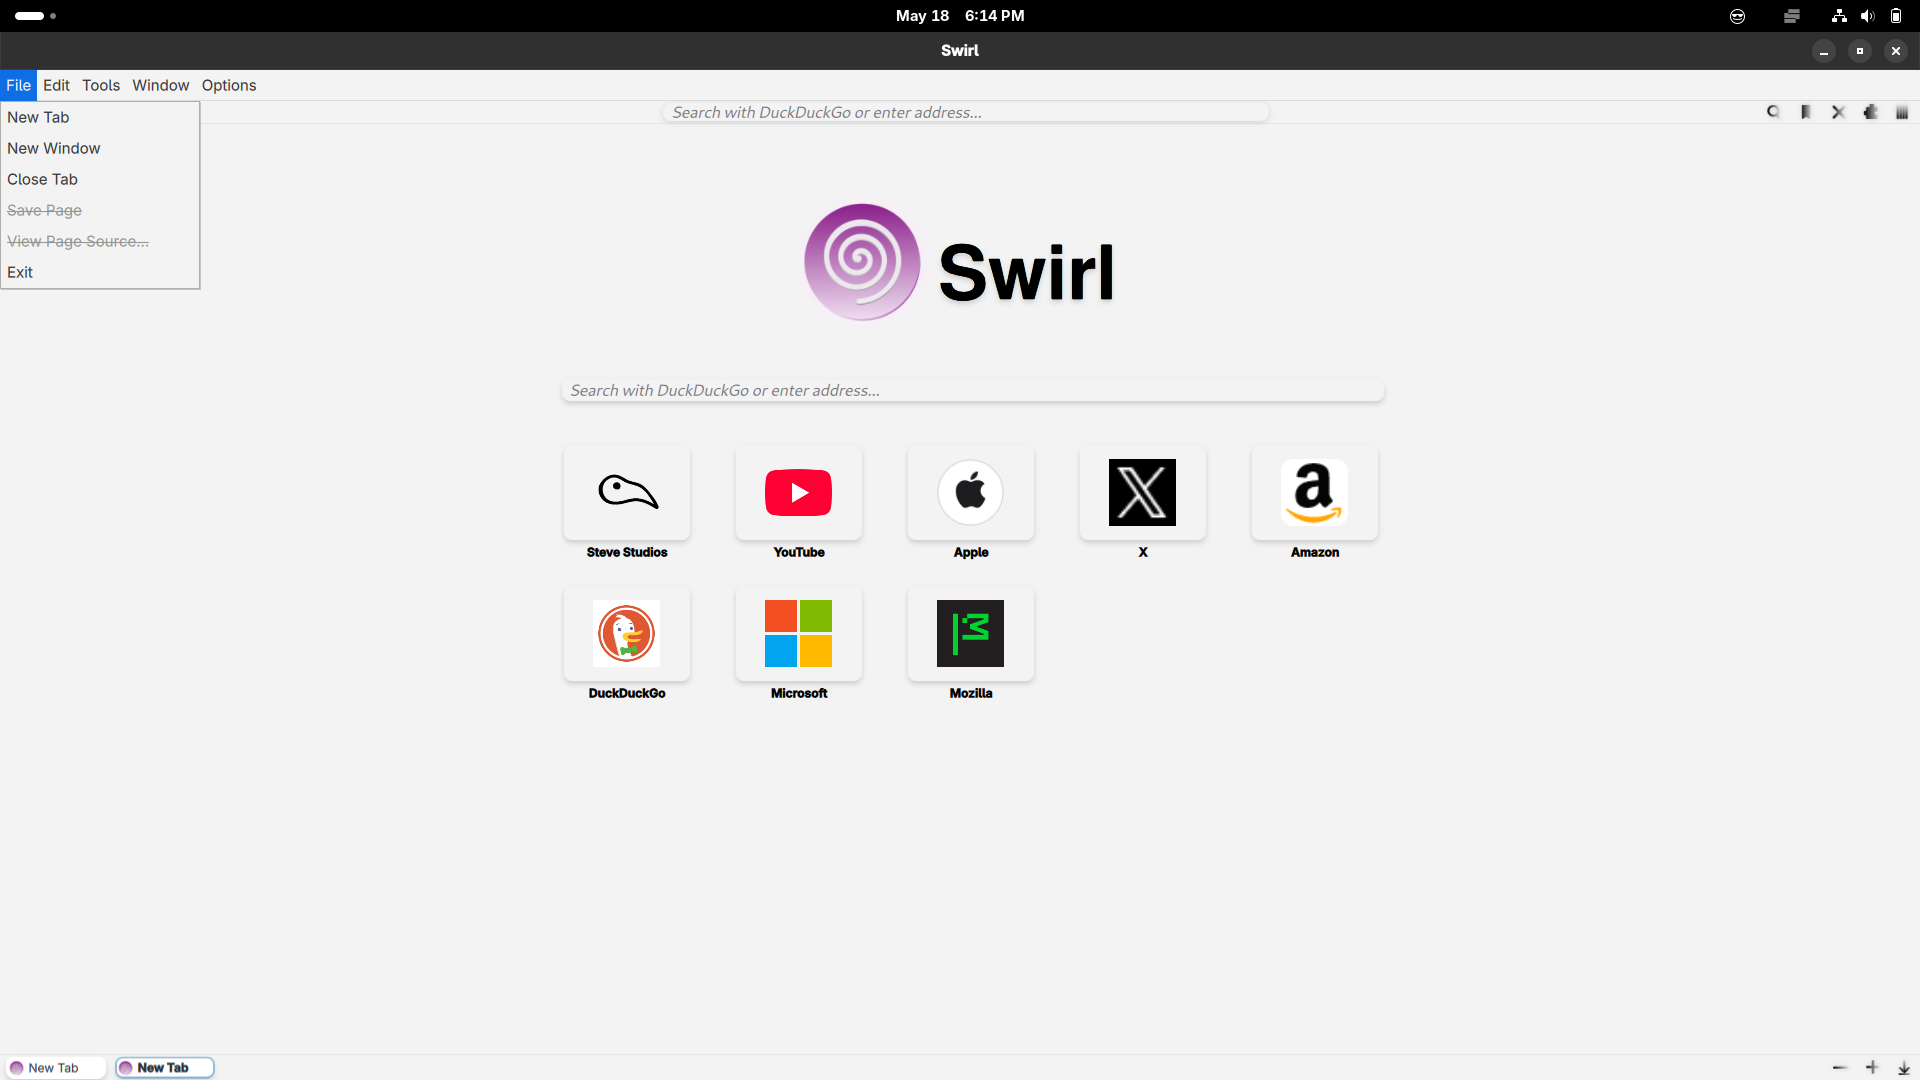Open the Edit menu
Screen dimensions: 1920x1080
(x=56, y=85)
